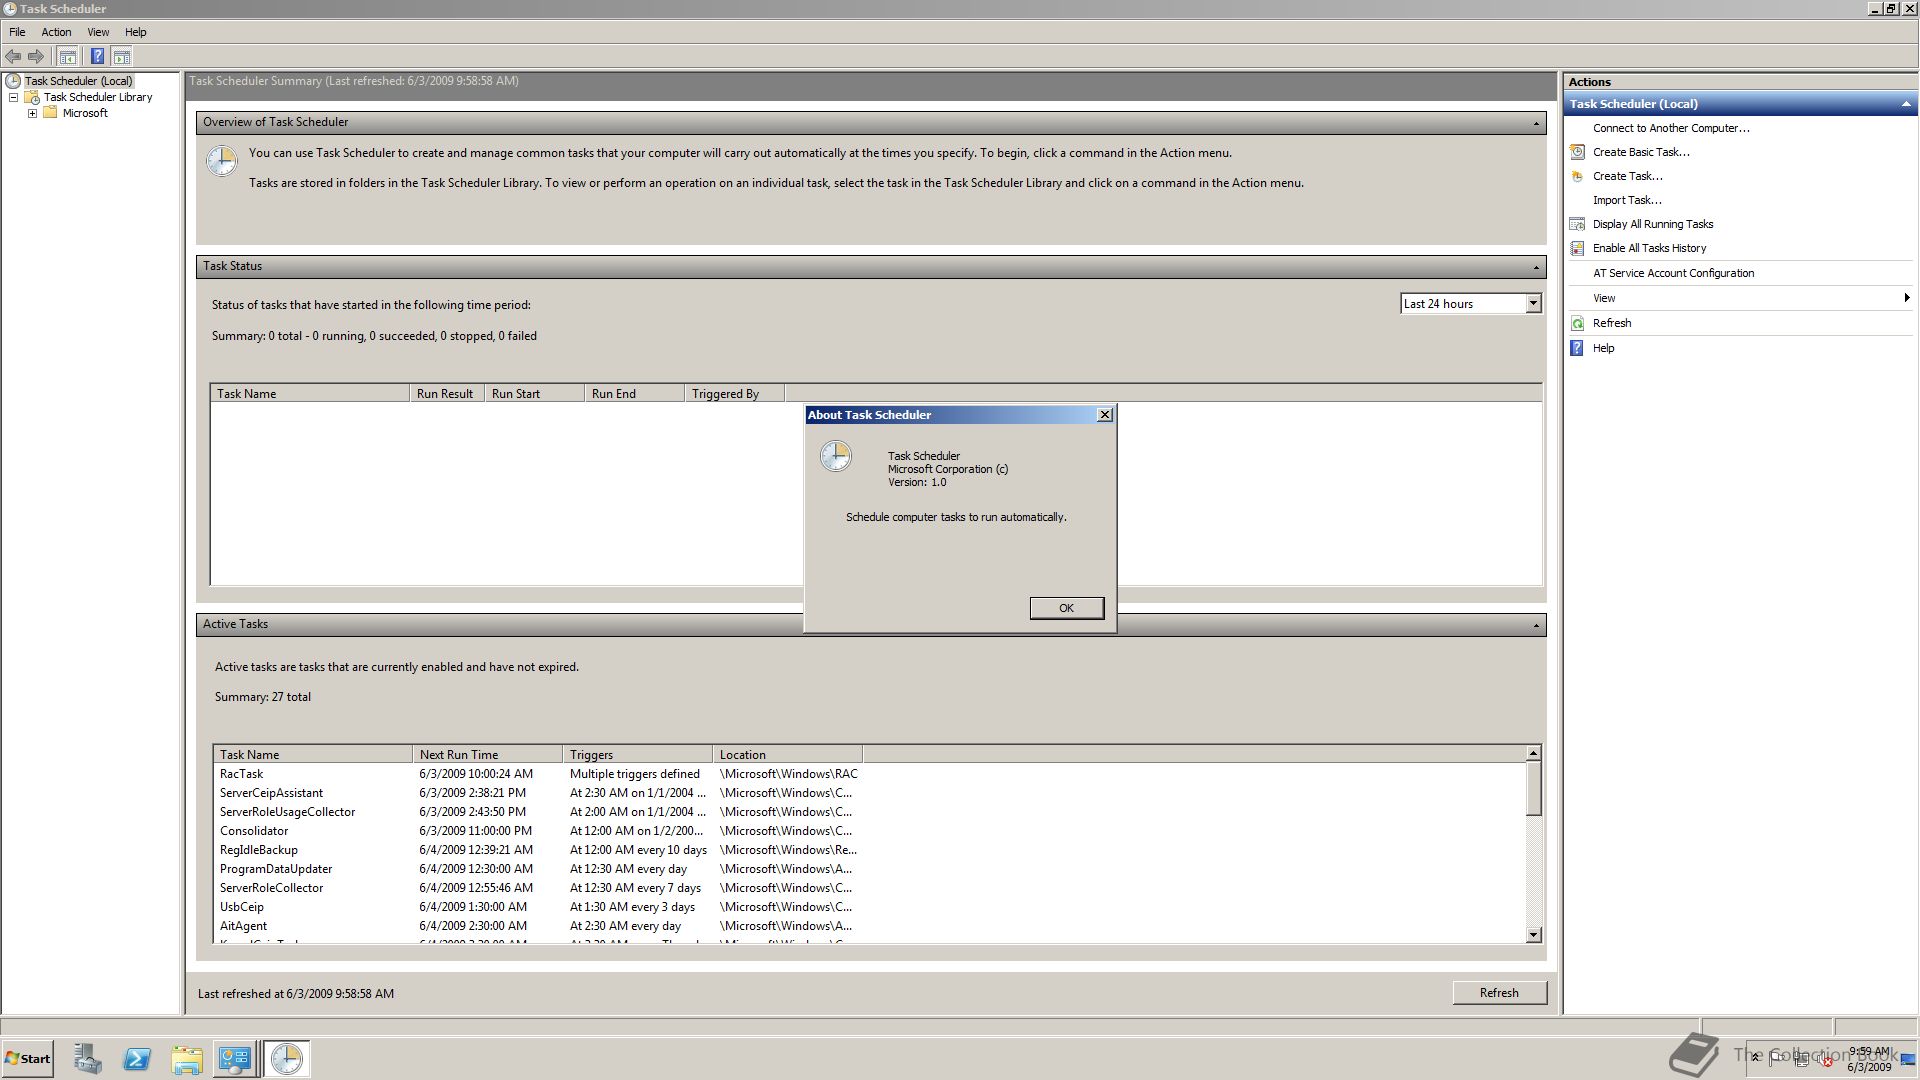This screenshot has width=1920, height=1080.
Task: Click the Create Basic Task icon in Actions
Action: coord(1578,152)
